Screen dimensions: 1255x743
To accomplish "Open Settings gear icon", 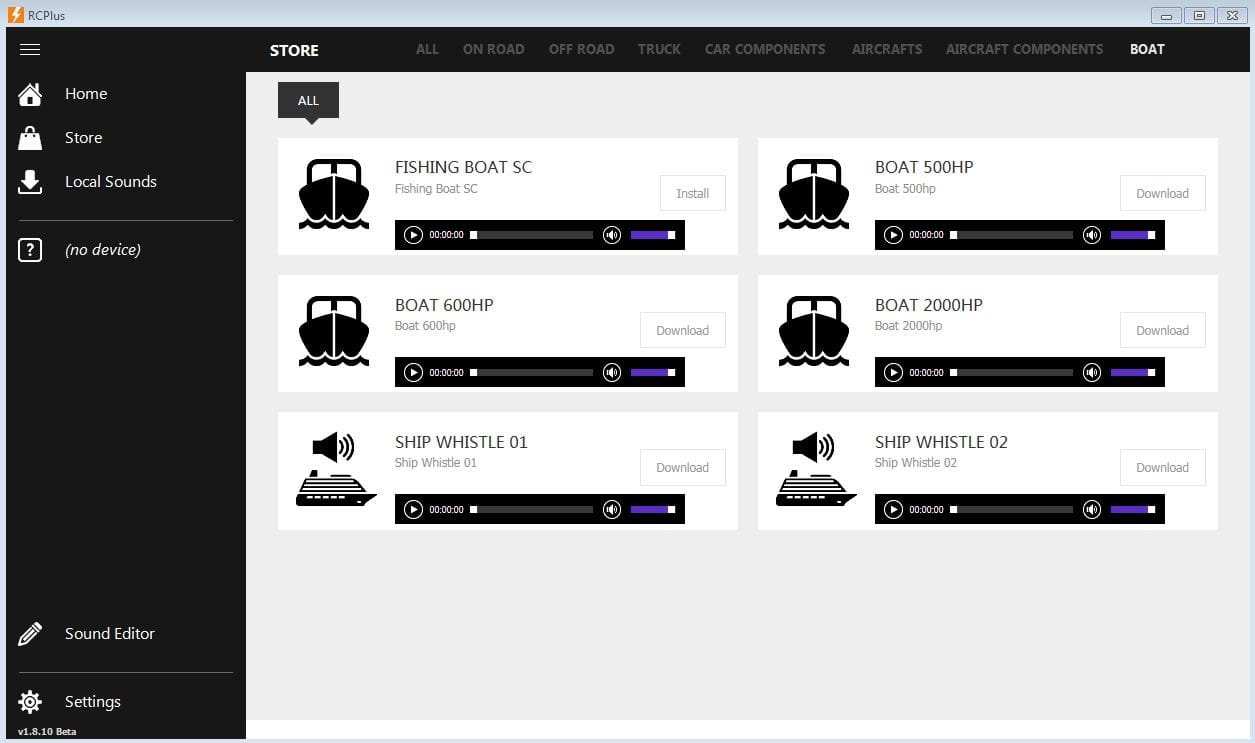I will [x=30, y=702].
